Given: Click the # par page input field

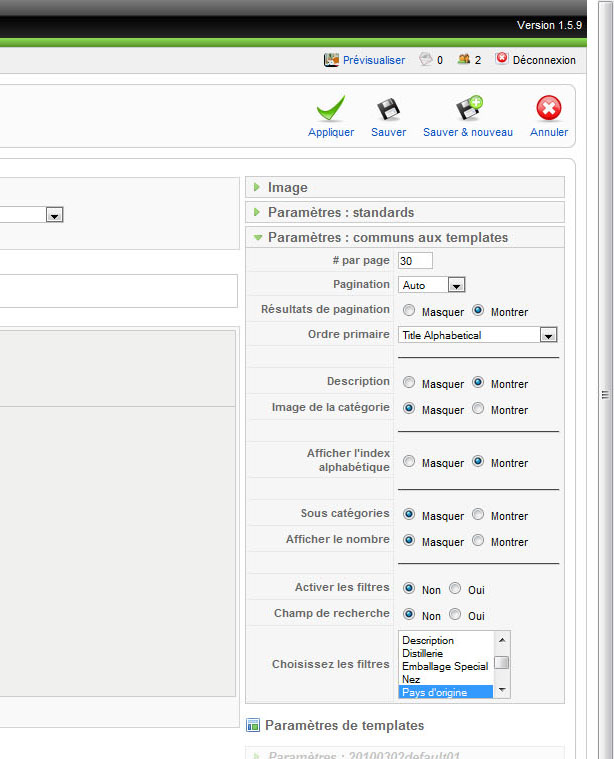Looking at the screenshot, I should (415, 260).
